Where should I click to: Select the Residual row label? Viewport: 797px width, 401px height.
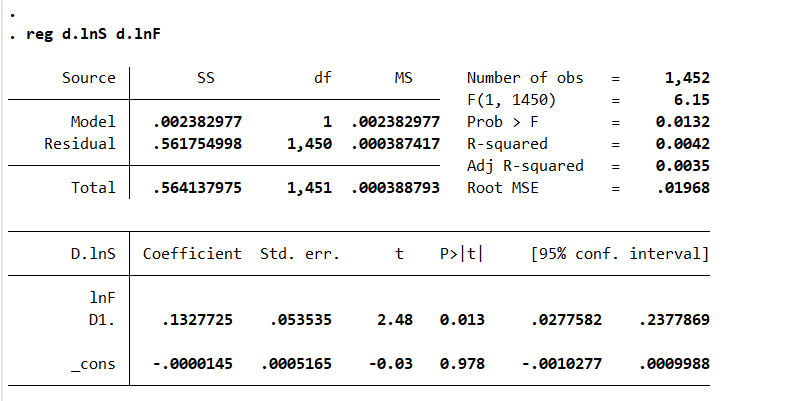point(80,144)
